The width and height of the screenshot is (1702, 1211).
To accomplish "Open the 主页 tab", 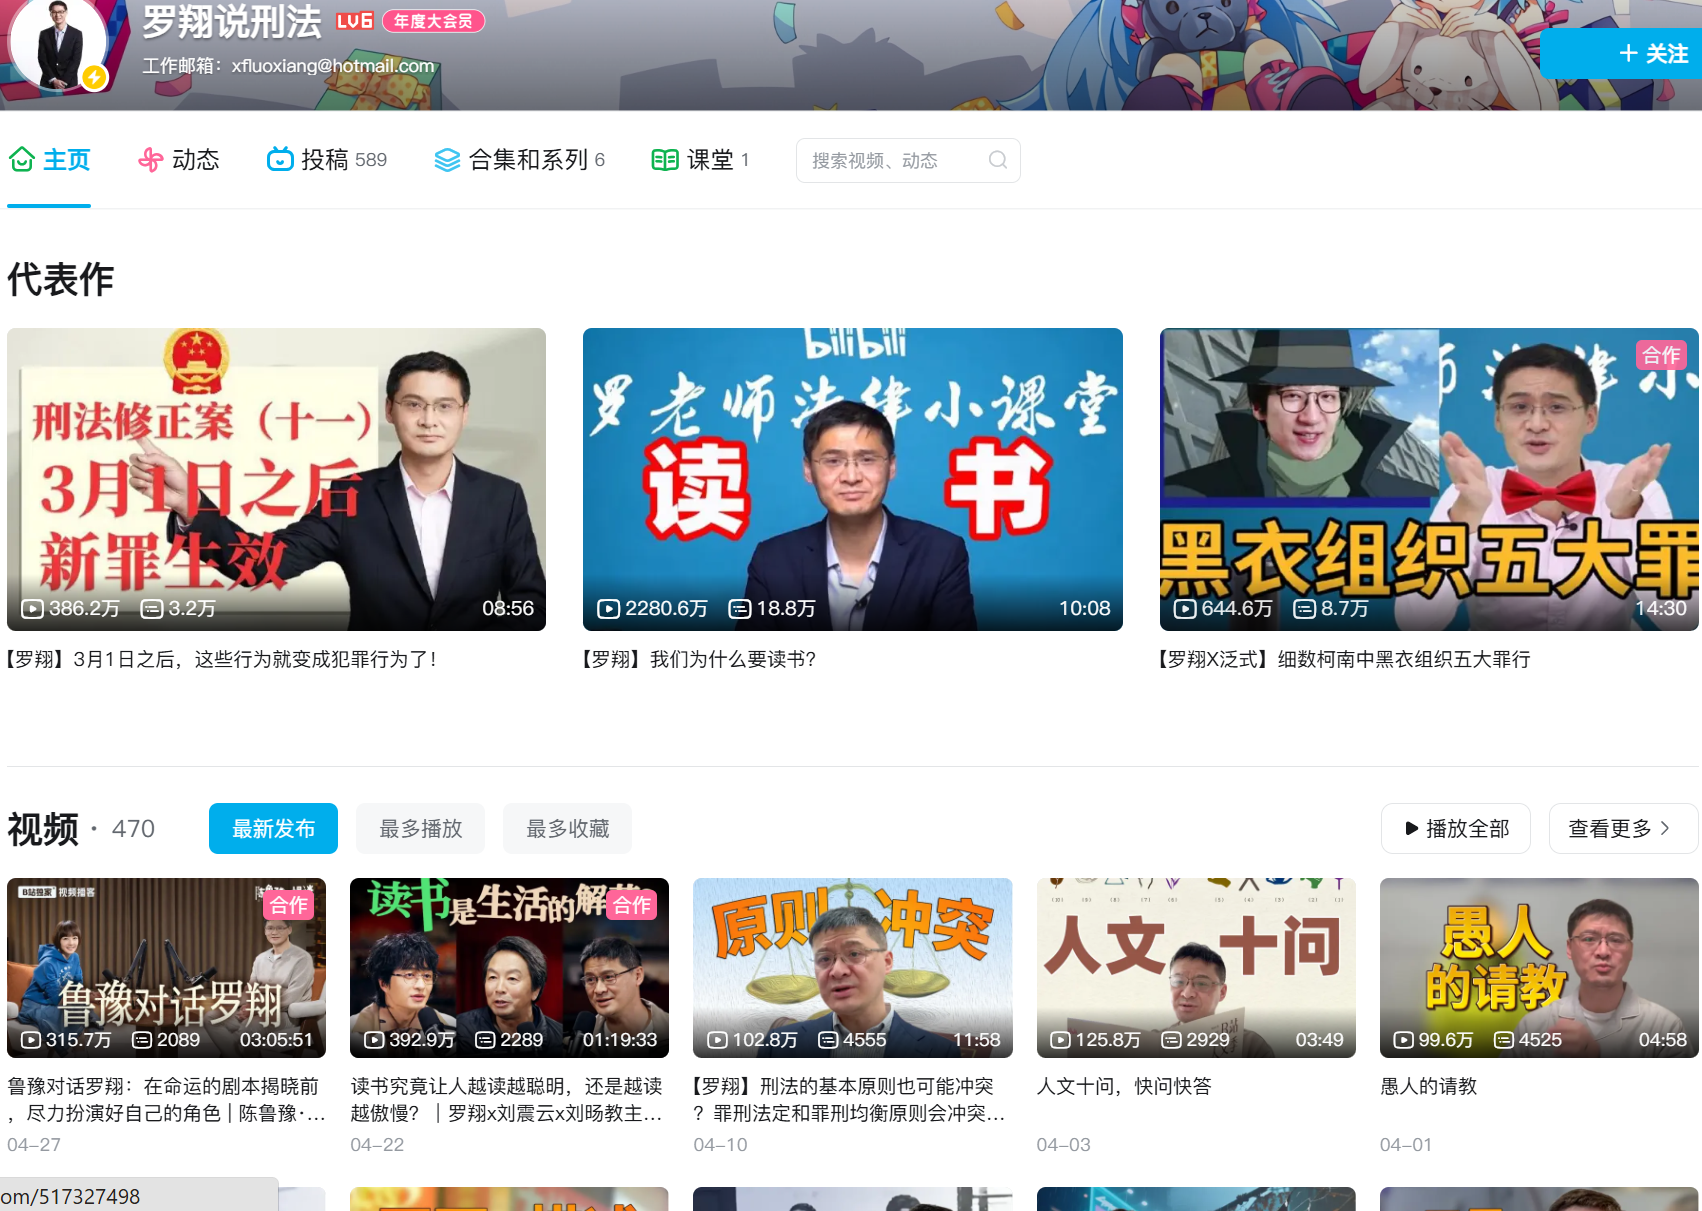I will pos(49,160).
